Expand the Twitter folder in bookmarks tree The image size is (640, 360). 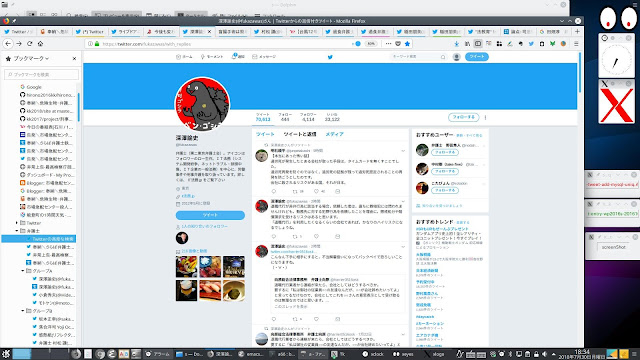pos(17,223)
